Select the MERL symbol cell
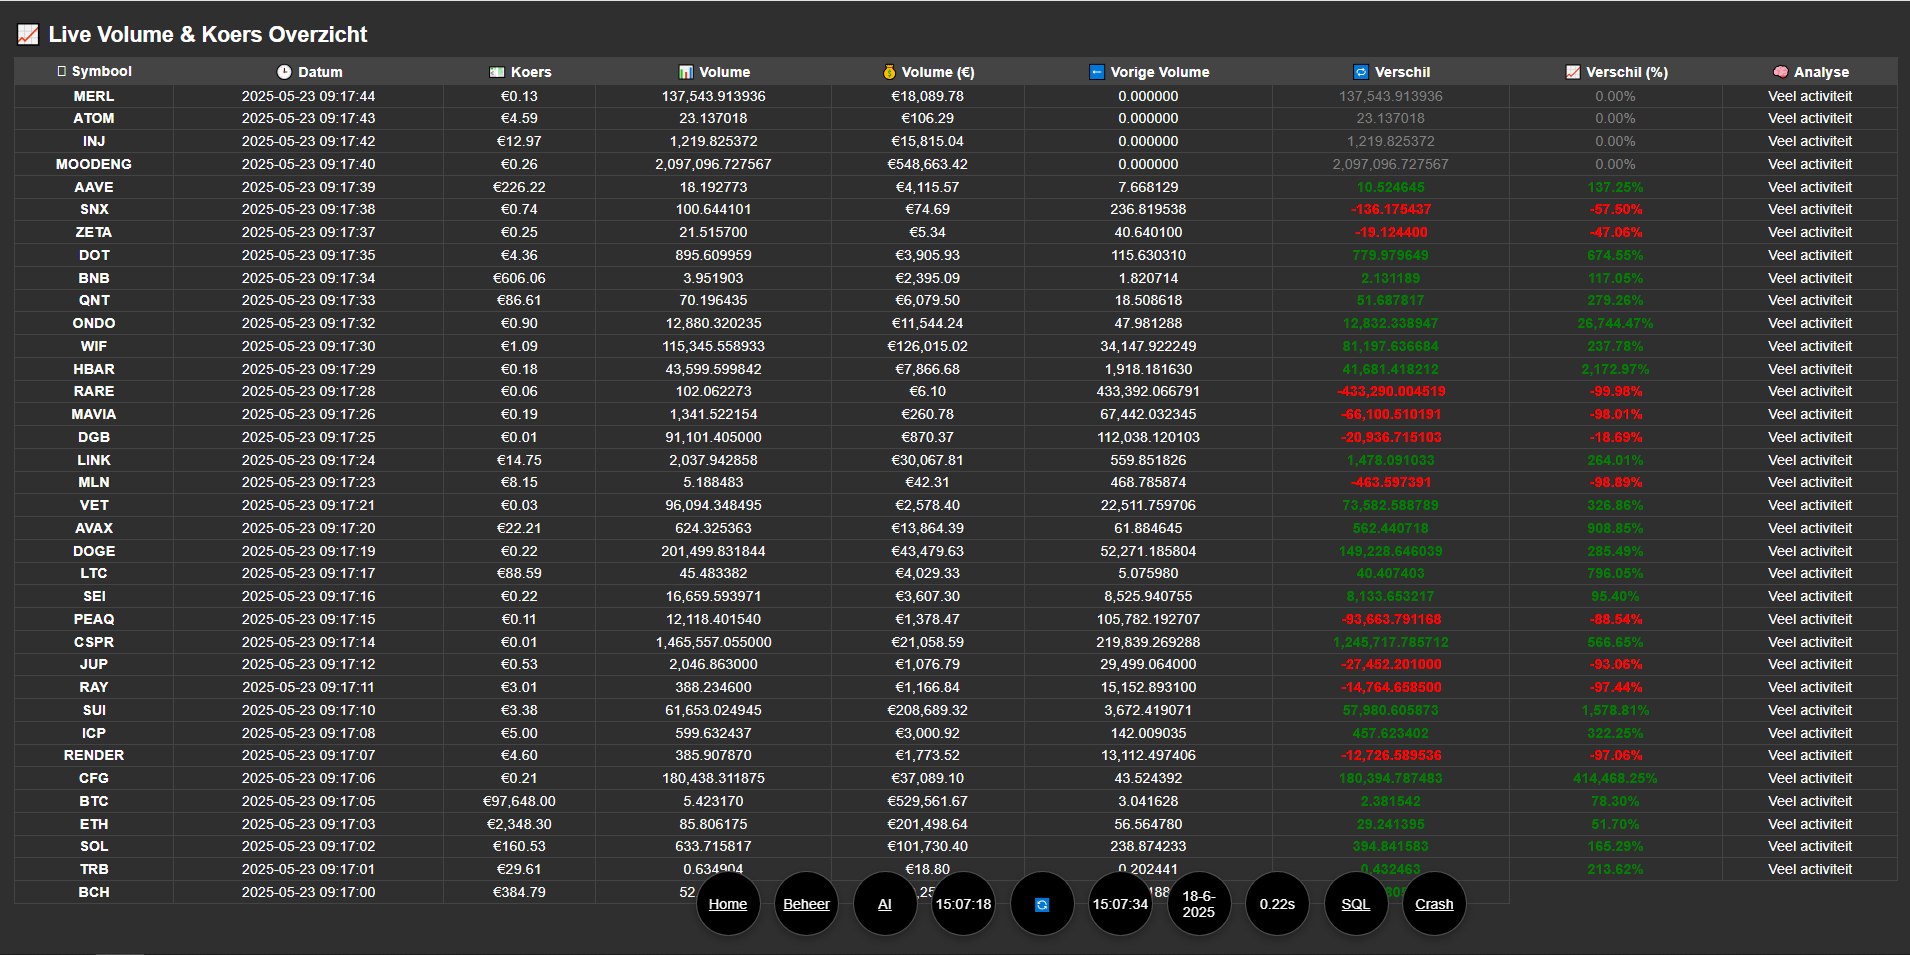Image resolution: width=1910 pixels, height=955 pixels. point(94,96)
